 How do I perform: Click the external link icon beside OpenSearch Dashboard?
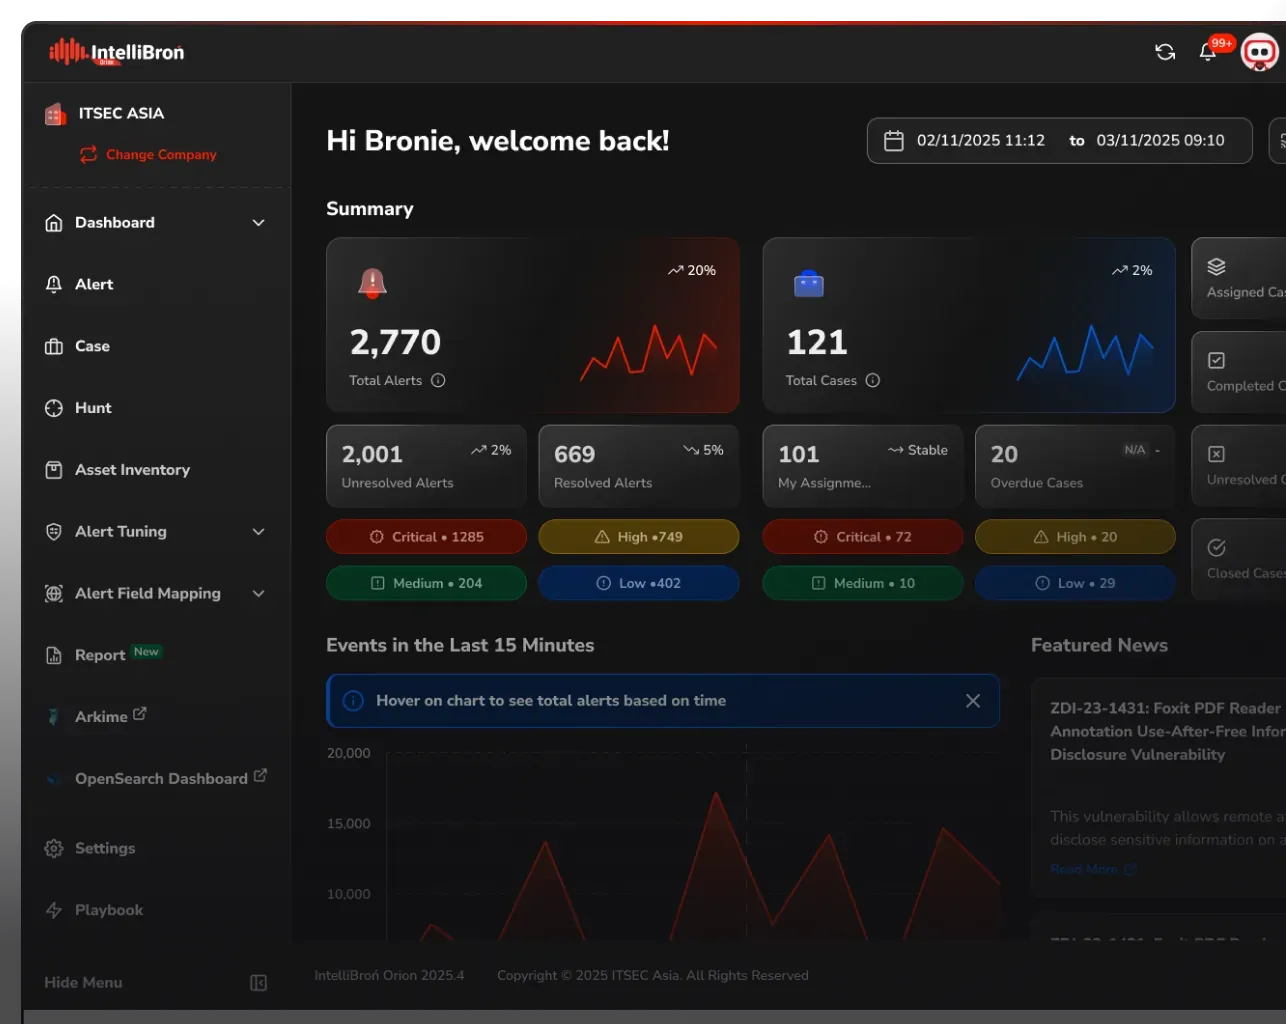pos(261,774)
